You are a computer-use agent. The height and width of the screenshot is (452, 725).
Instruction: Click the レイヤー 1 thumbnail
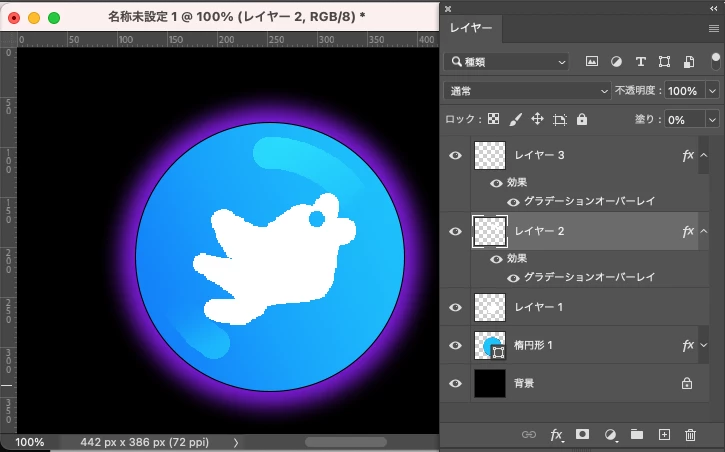click(x=490, y=307)
